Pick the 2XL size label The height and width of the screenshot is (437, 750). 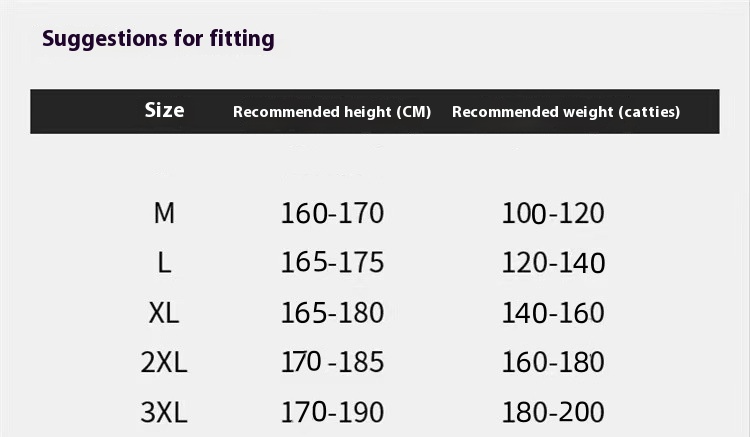(x=164, y=362)
